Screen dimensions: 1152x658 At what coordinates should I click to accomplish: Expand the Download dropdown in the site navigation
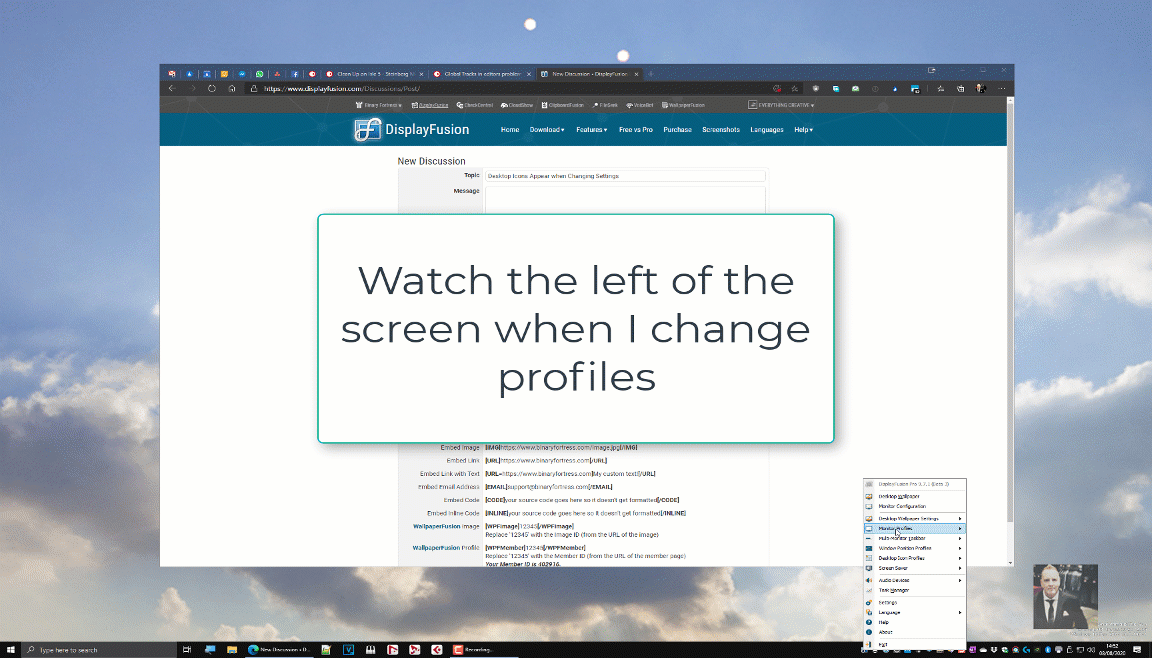pyautogui.click(x=546, y=130)
